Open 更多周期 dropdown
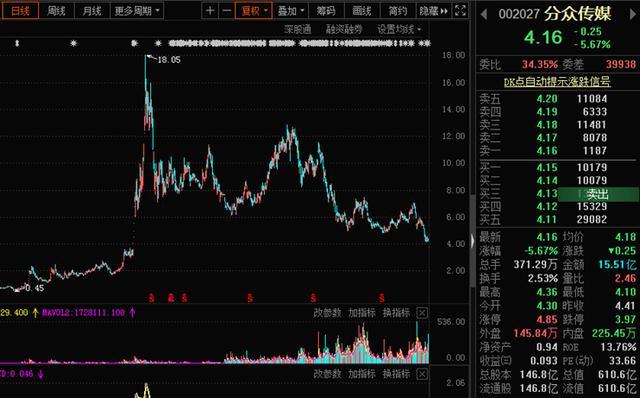The image size is (640, 398). (137, 11)
